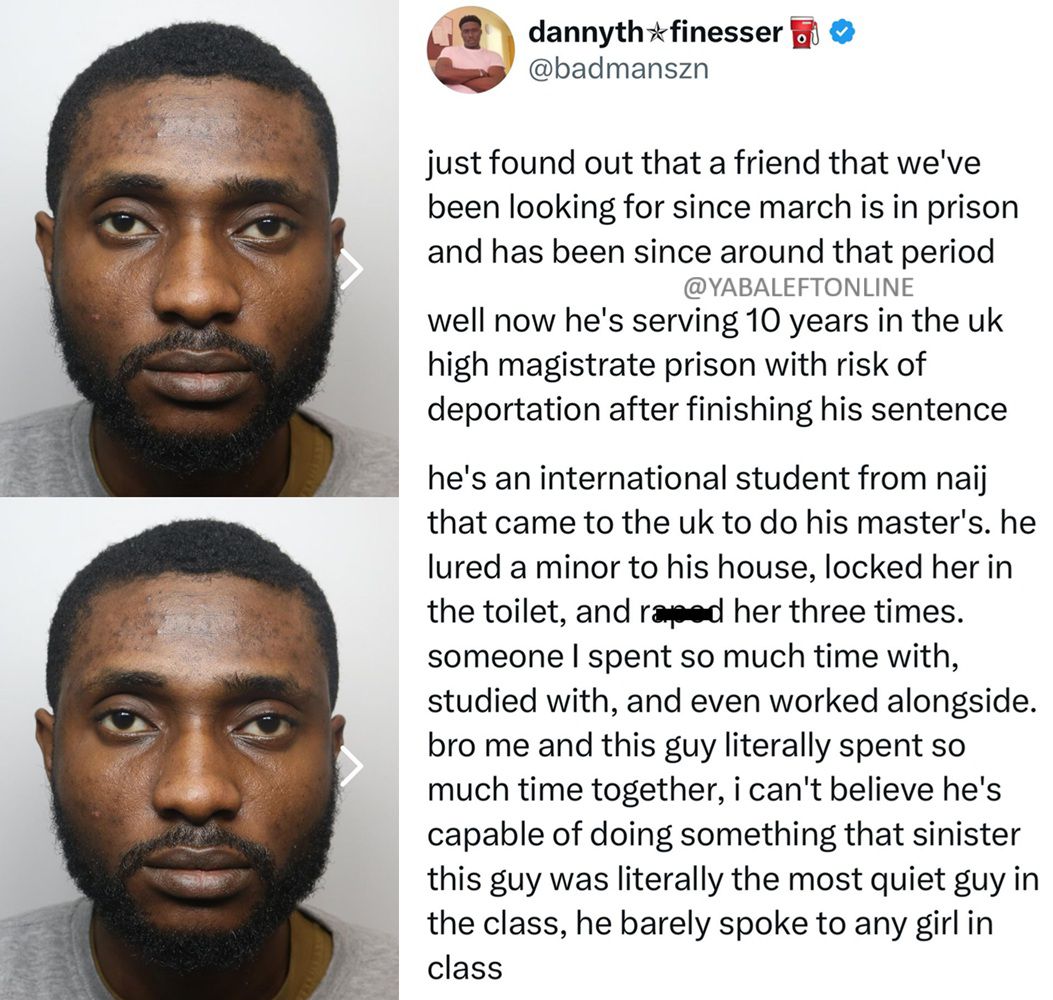Advance the top photo with its chevron arrow
Screen dimensions: 1053x1000
[x=351, y=269]
